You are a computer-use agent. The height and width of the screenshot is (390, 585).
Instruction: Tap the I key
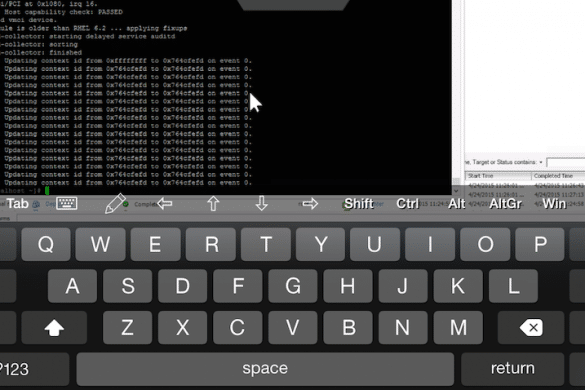tap(430, 244)
